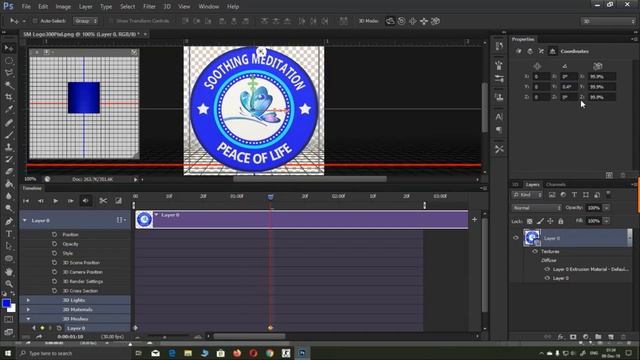This screenshot has height=360, width=640.
Task: Lock all layer attributes icon
Action: [561, 221]
